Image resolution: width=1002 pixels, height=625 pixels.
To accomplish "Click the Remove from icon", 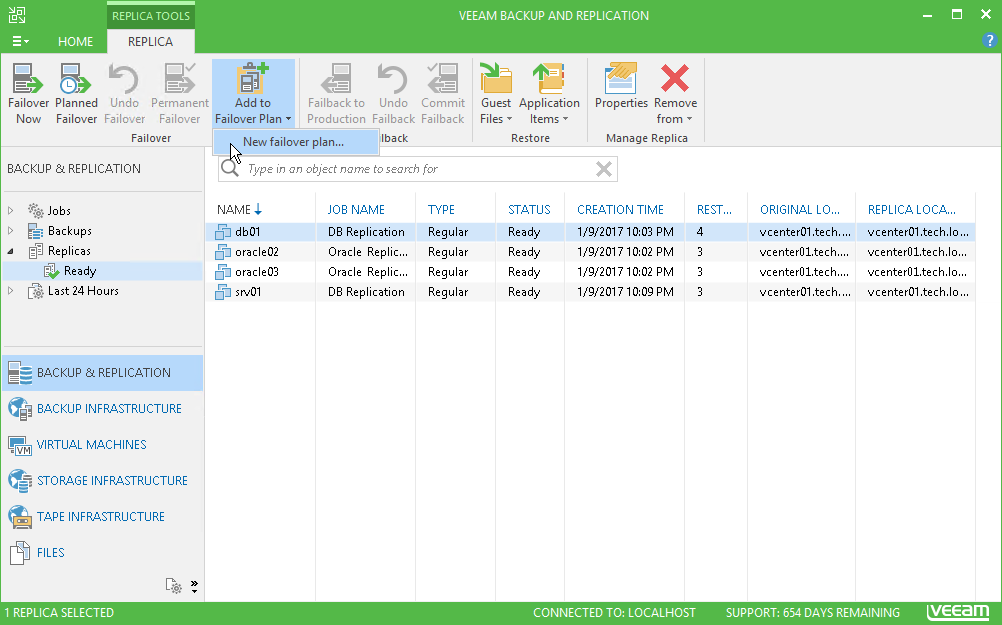I will (675, 79).
